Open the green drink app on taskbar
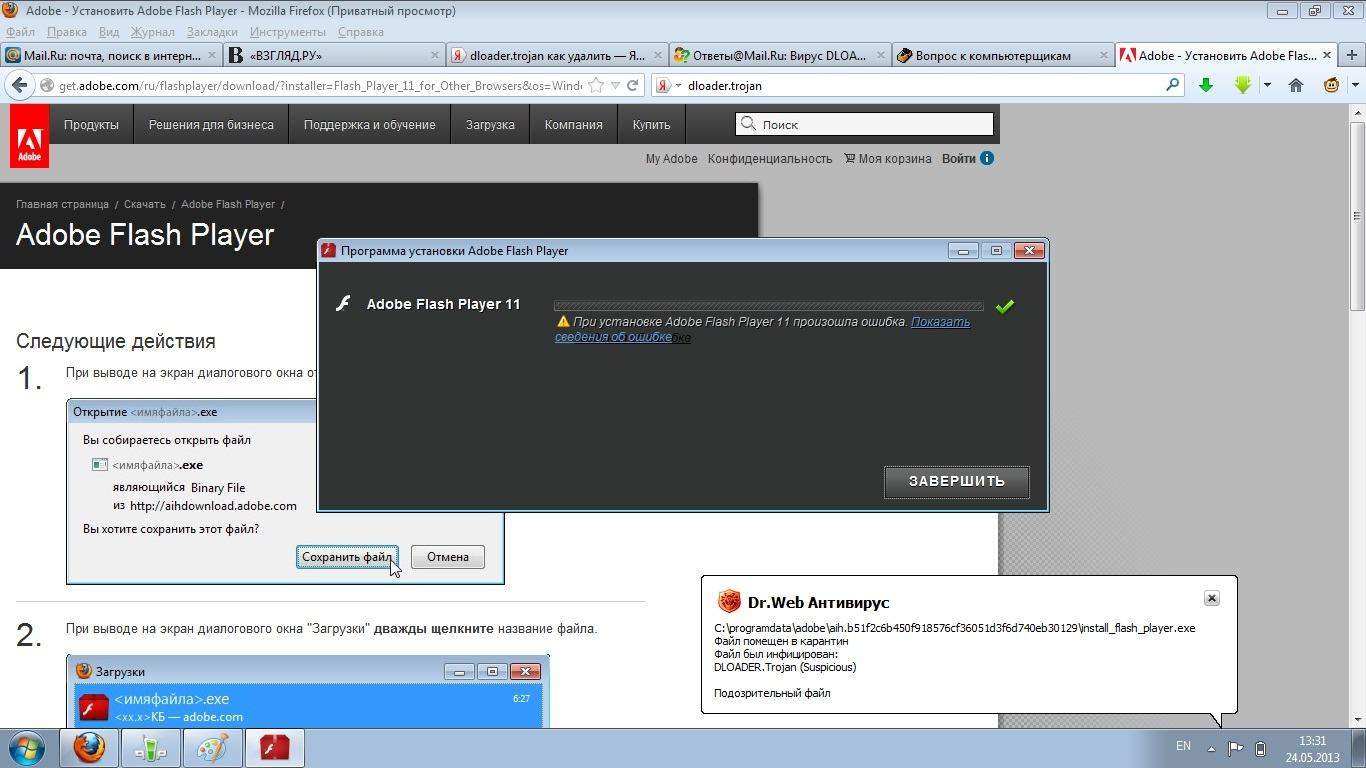The image size is (1366, 768). coord(151,748)
